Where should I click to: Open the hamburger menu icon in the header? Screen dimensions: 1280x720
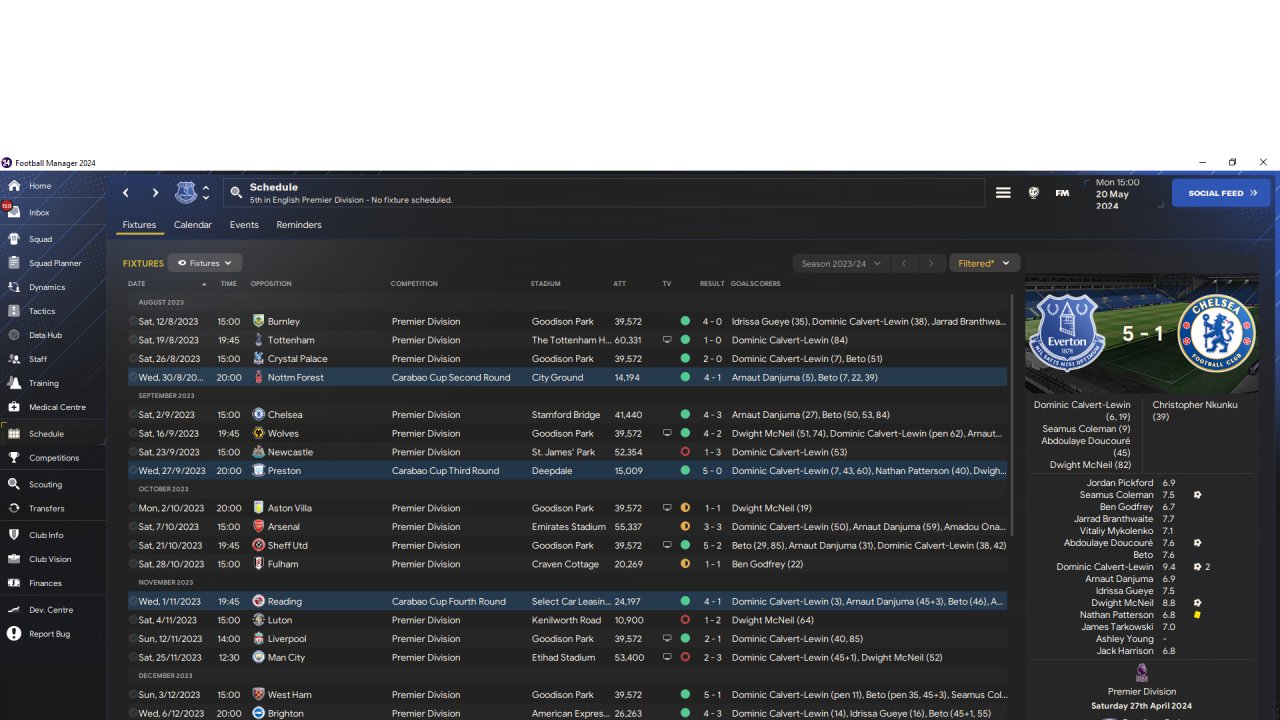tap(1003, 193)
